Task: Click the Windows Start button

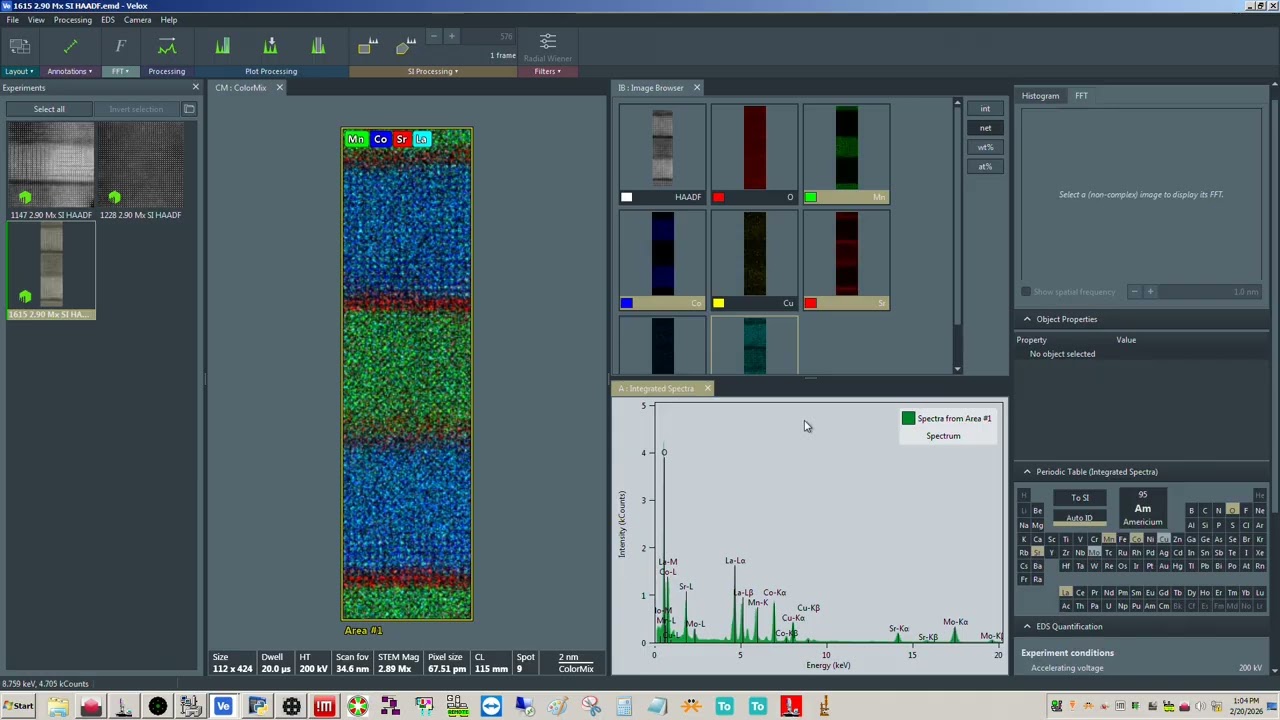Action: [x=19, y=707]
